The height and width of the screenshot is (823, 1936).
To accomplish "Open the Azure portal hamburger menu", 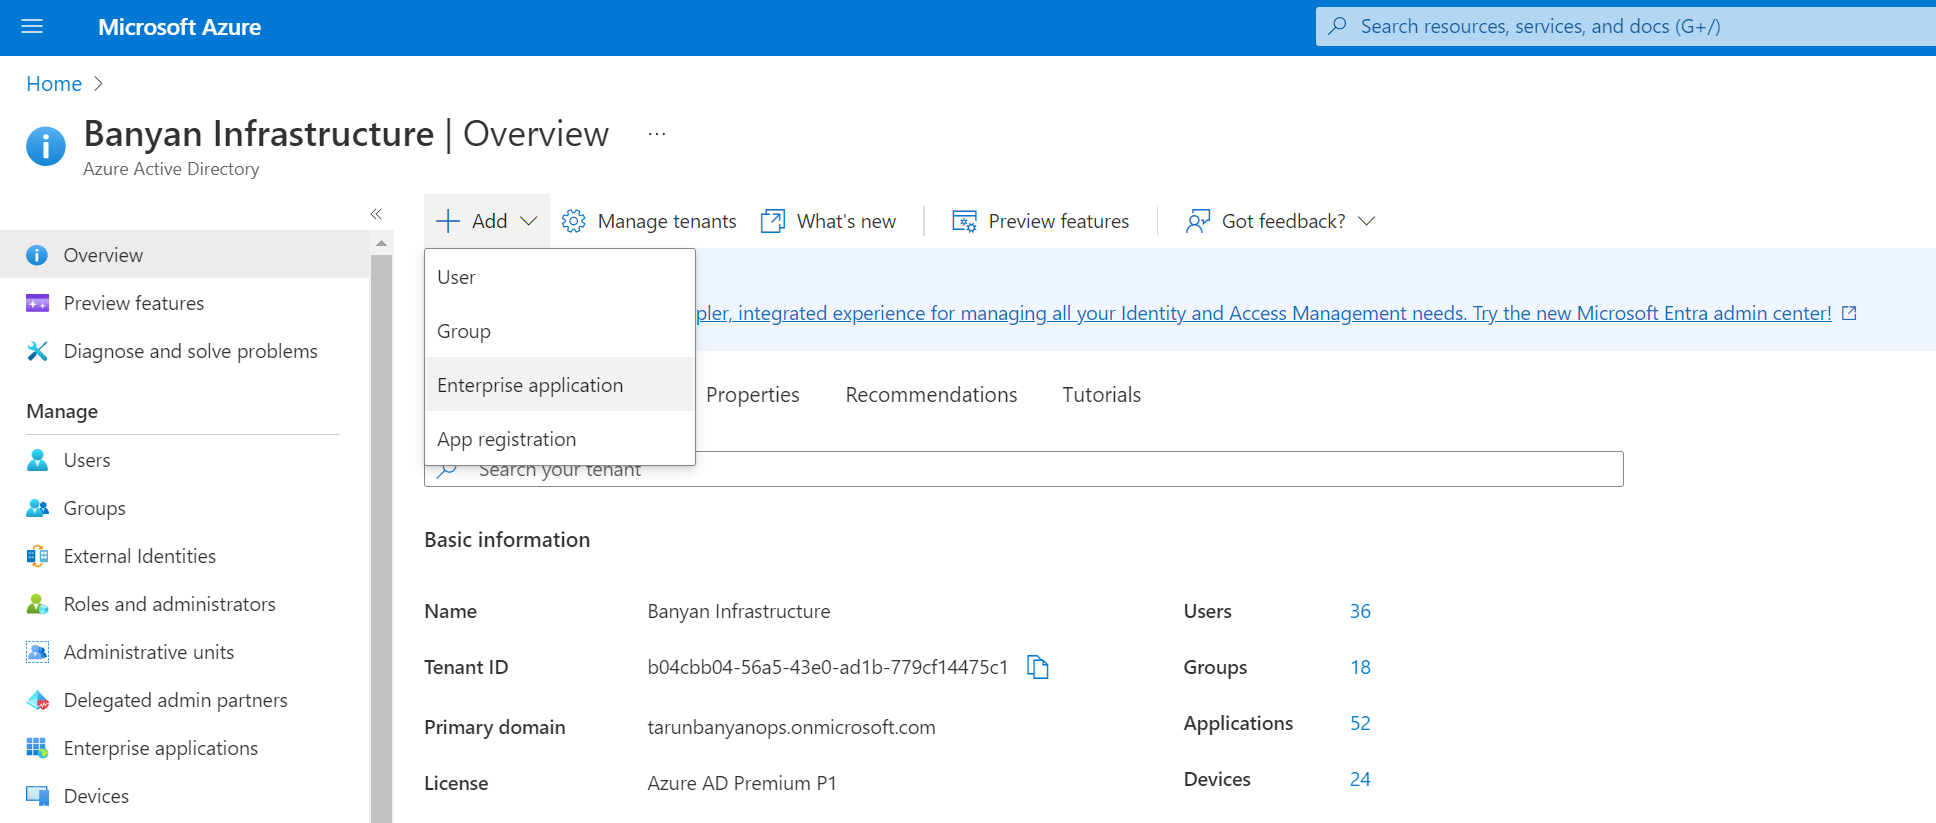I will tap(32, 27).
